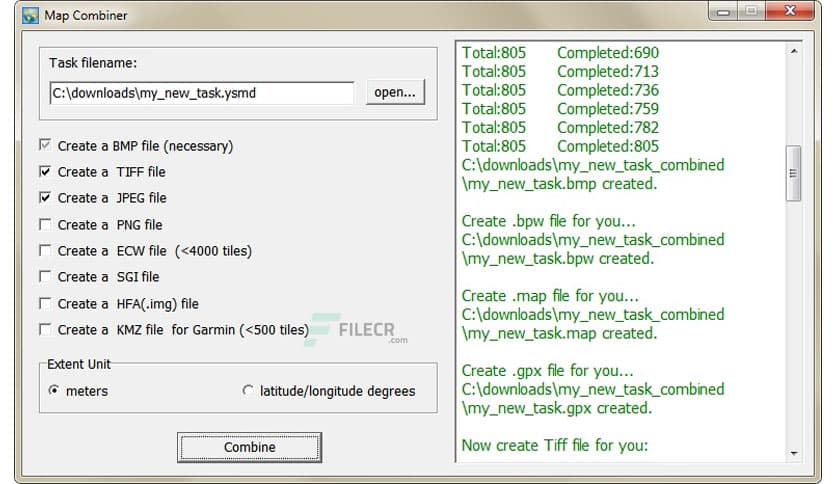Select meters extent unit
The width and height of the screenshot is (836, 484).
tap(53, 391)
